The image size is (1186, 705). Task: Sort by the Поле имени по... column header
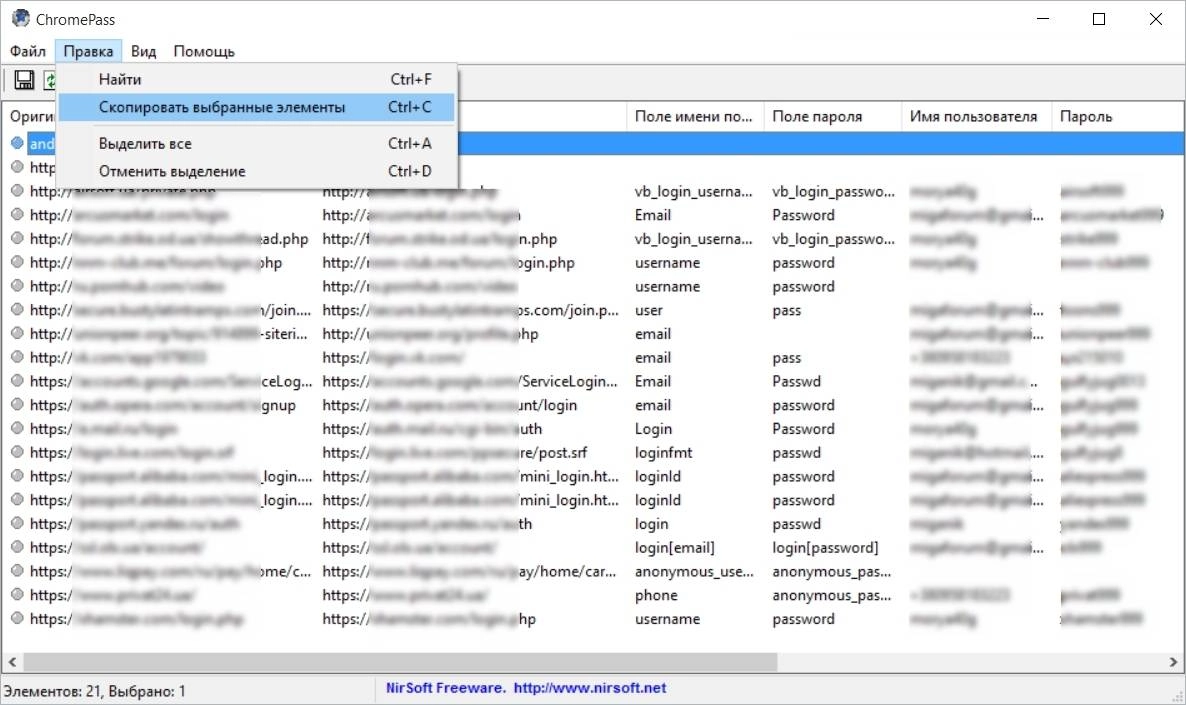pos(695,116)
